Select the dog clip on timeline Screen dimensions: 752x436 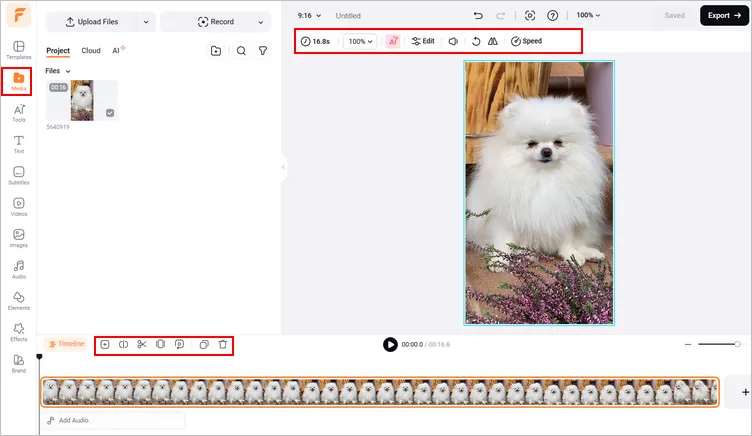(380, 392)
